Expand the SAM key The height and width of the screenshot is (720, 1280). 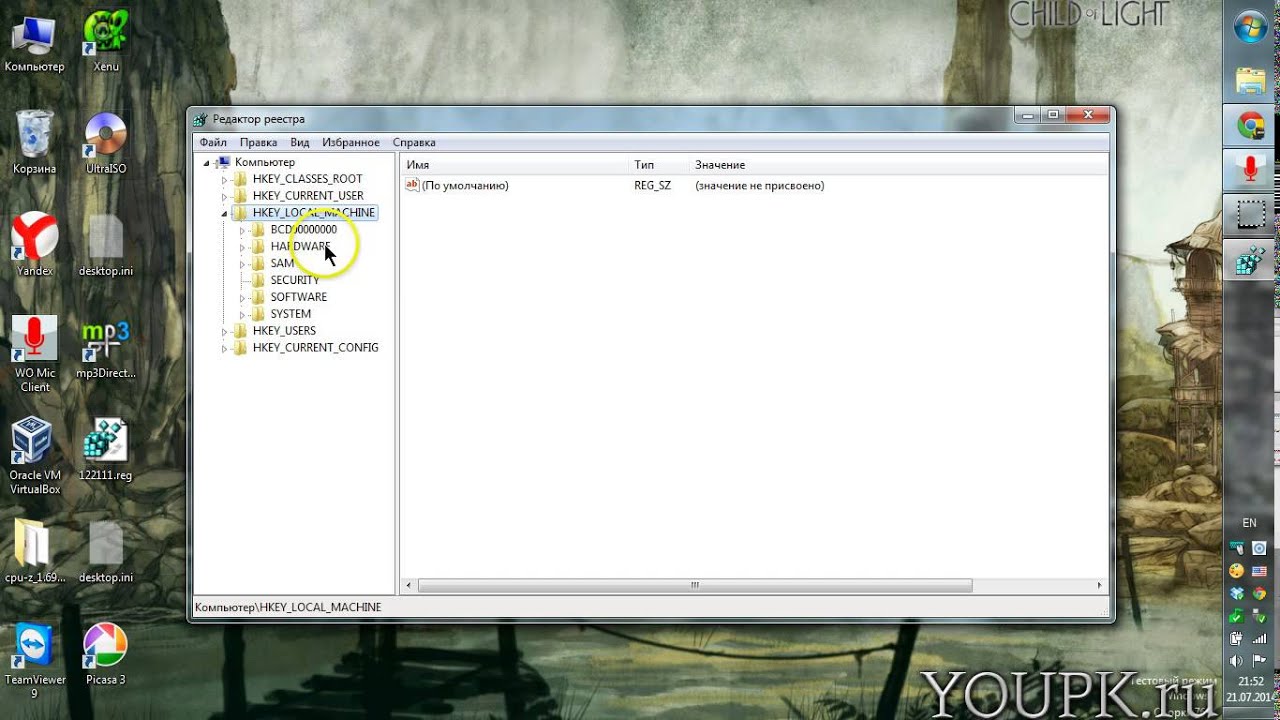242,264
